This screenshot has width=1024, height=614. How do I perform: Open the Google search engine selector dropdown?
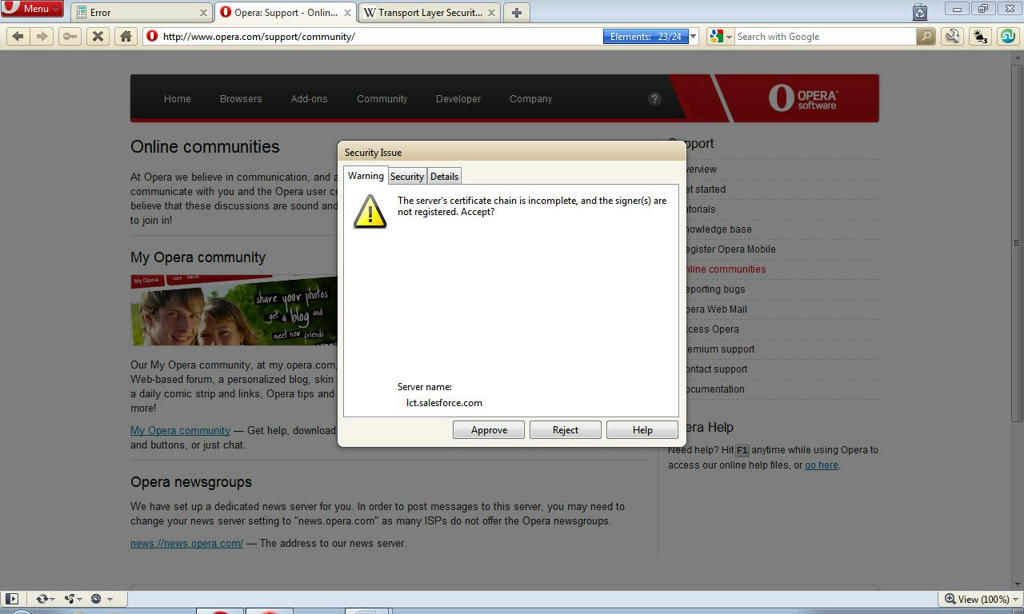tap(721, 37)
